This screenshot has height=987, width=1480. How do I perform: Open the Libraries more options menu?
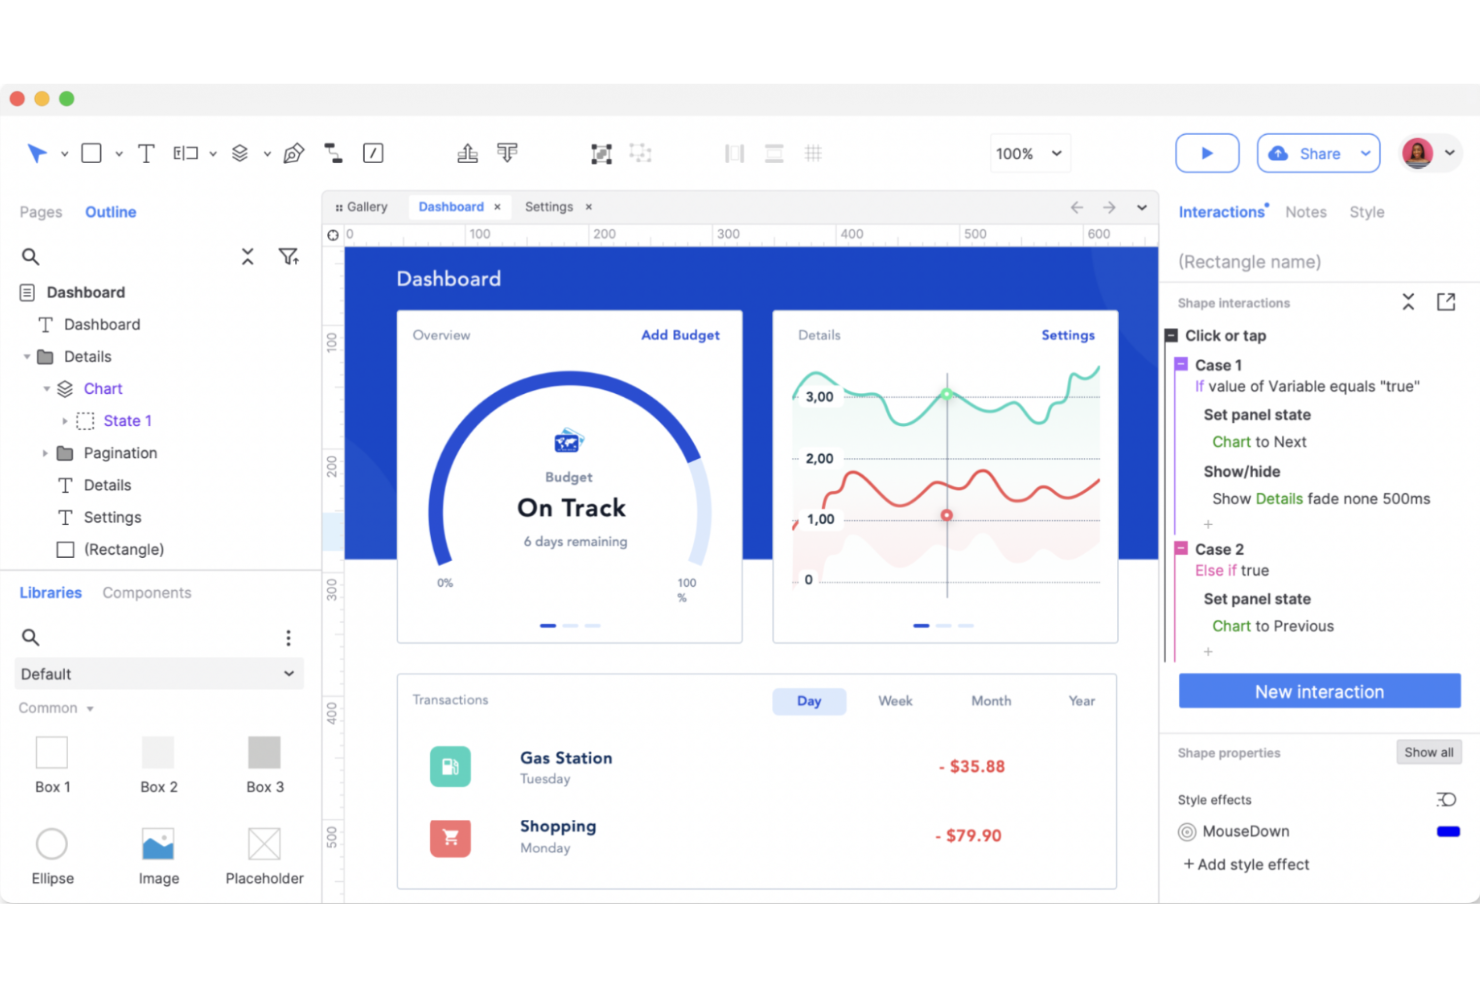point(288,638)
